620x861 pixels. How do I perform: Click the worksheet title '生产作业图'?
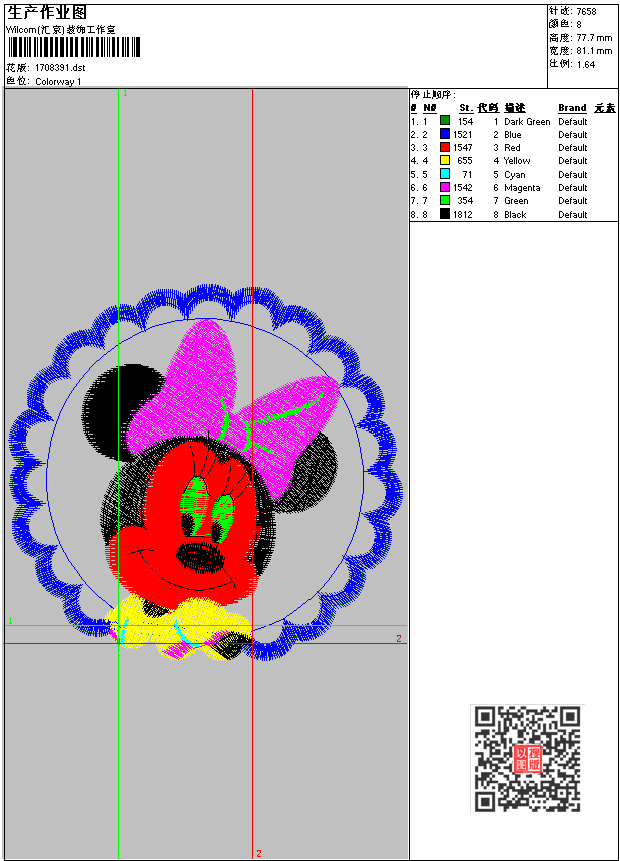point(47,13)
